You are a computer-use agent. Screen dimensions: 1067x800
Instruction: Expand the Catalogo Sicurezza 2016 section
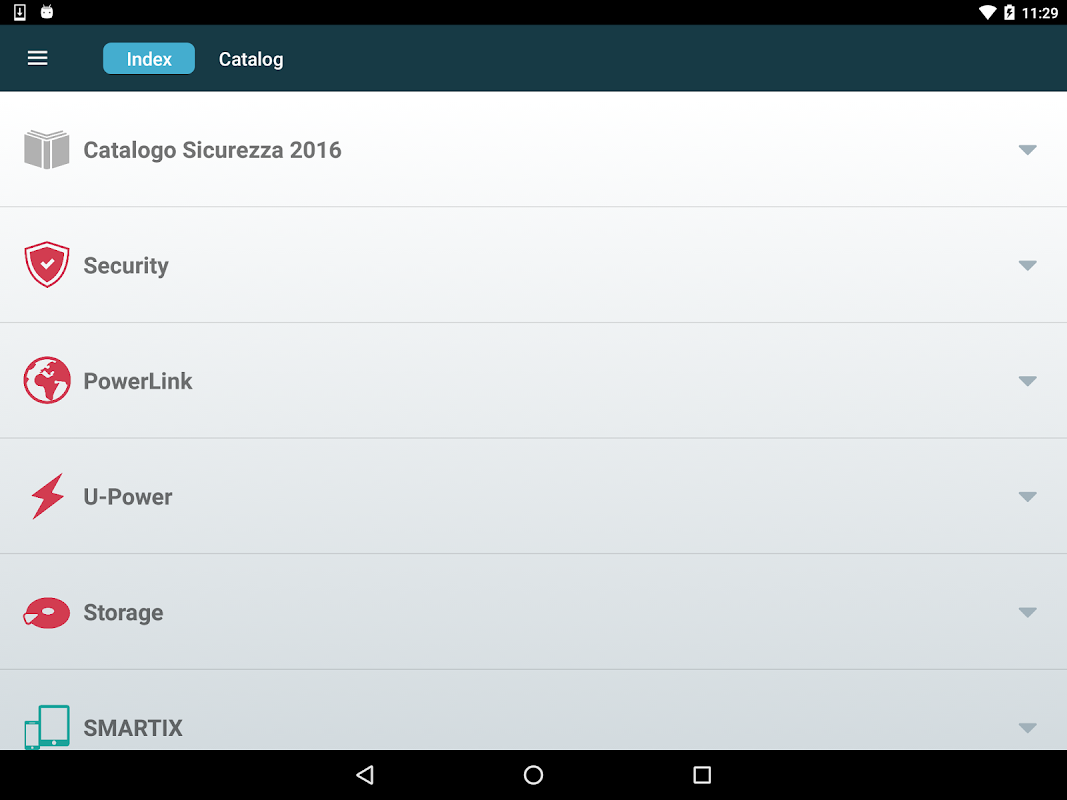point(1028,150)
